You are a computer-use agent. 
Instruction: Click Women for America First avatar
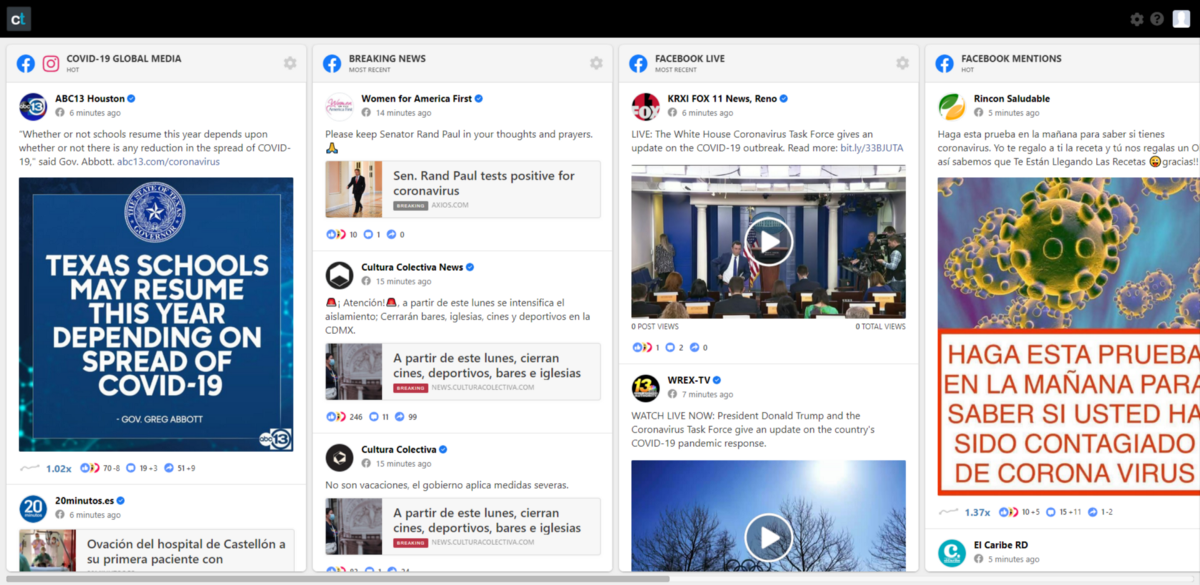[x=339, y=106]
